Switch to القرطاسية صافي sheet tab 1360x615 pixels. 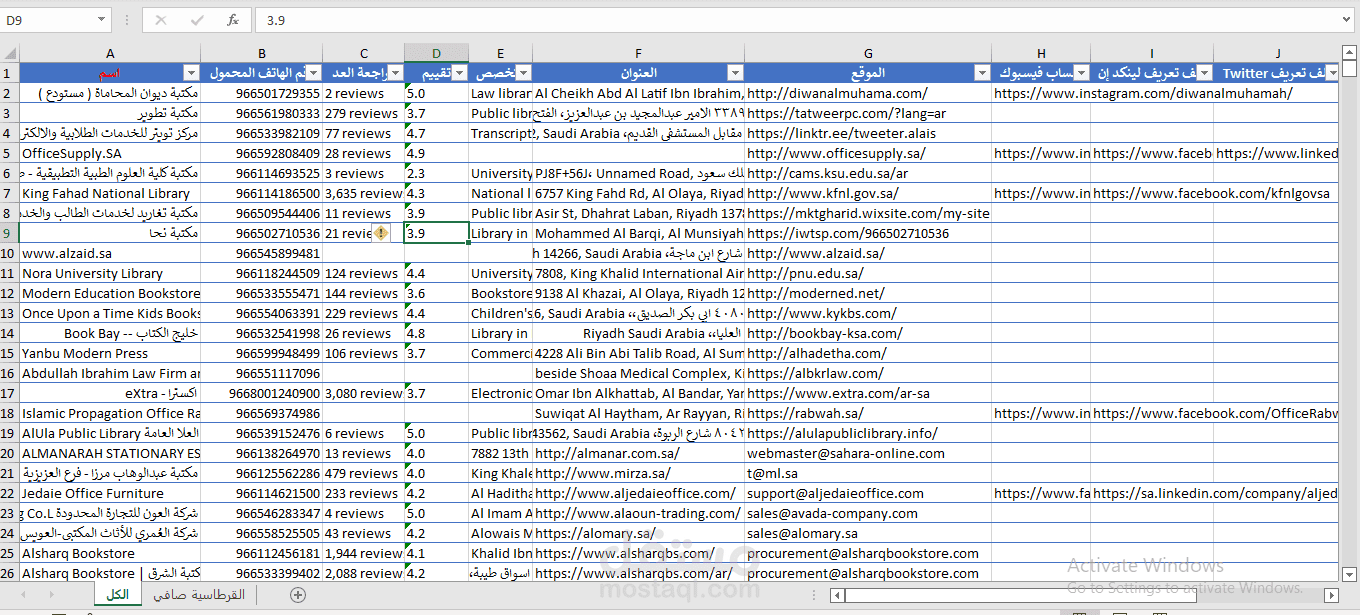tap(198, 594)
